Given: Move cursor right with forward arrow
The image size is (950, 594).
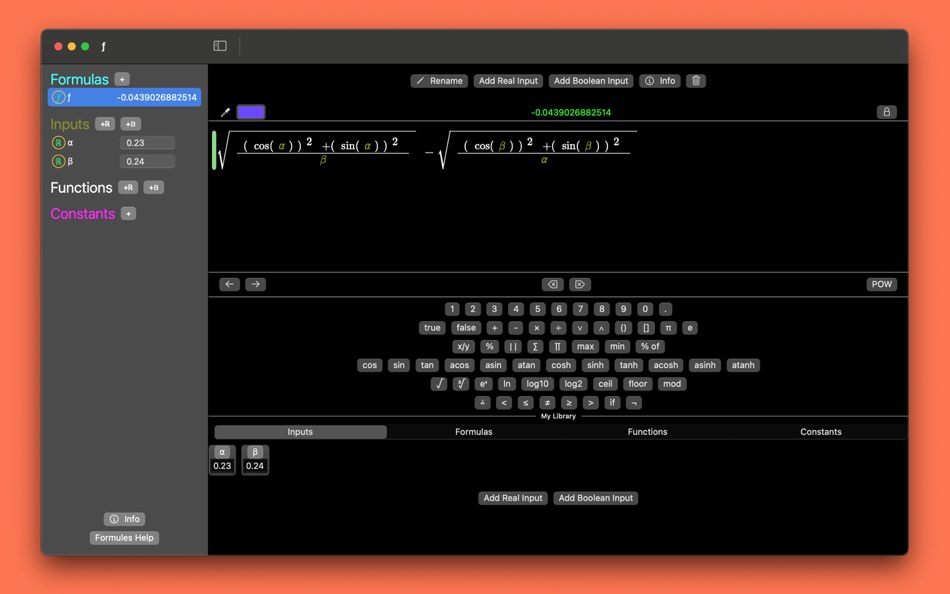Looking at the screenshot, I should pos(255,284).
